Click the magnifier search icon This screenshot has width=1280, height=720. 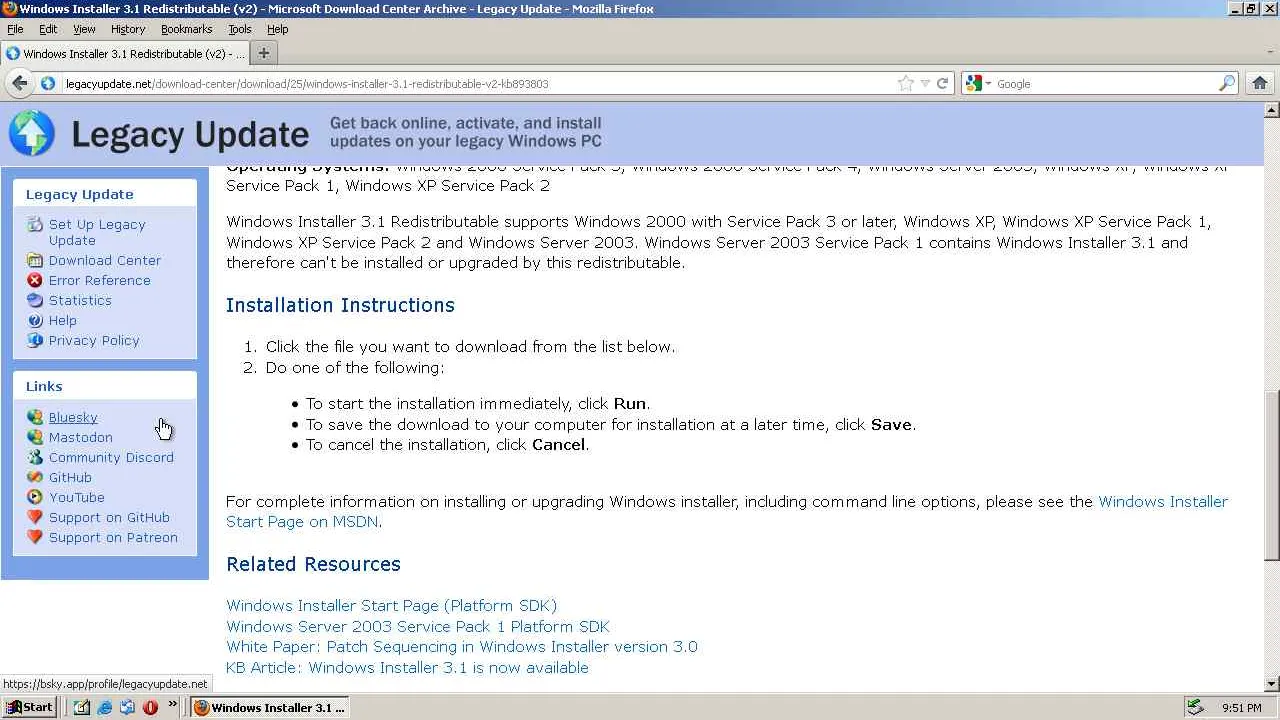1227,84
